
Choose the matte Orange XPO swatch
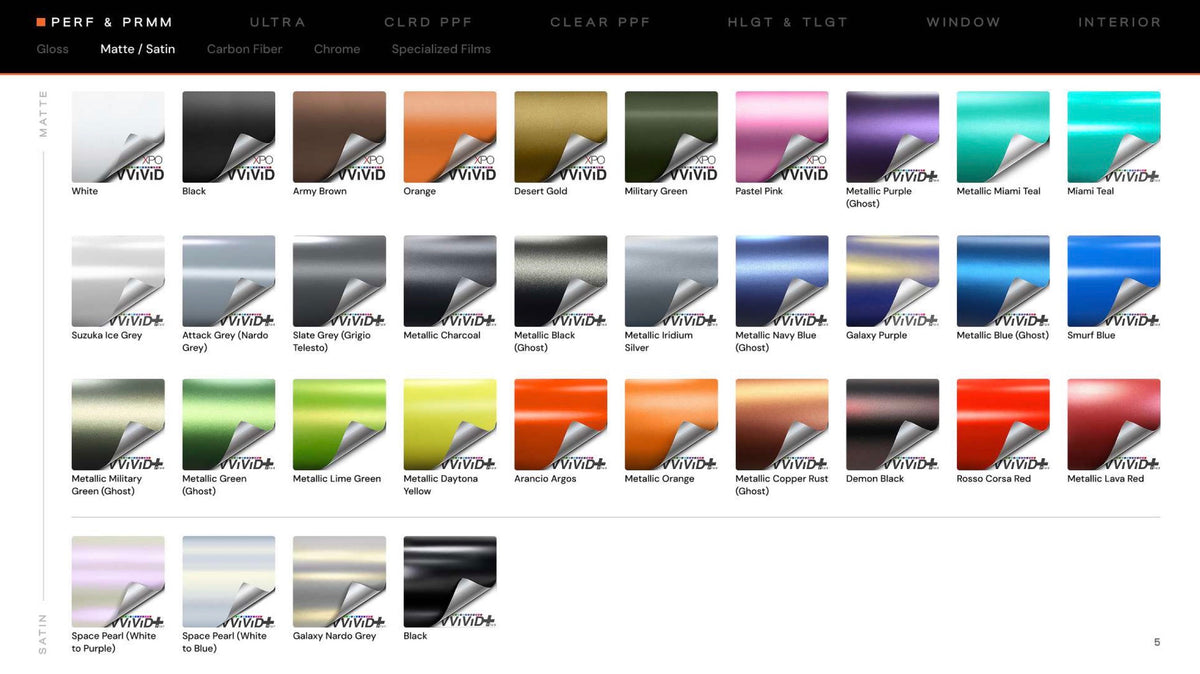coord(450,137)
